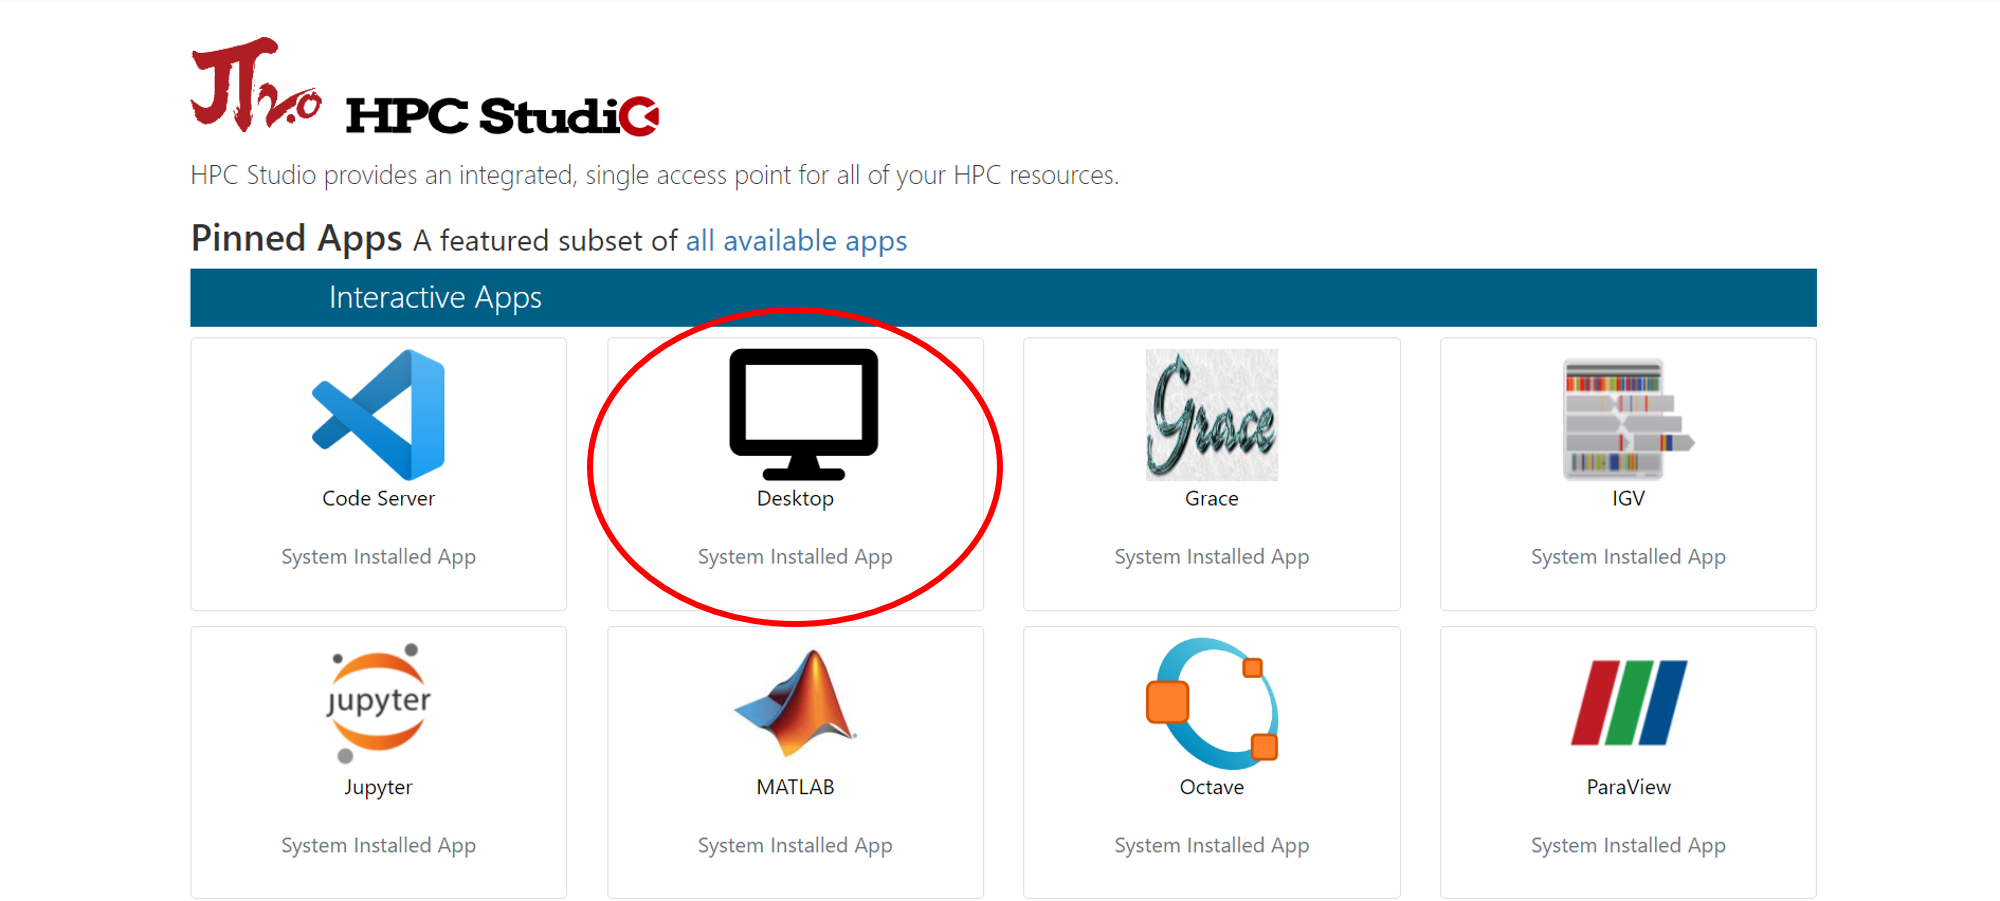Click 'System Installed App' under MATLAB

click(795, 846)
